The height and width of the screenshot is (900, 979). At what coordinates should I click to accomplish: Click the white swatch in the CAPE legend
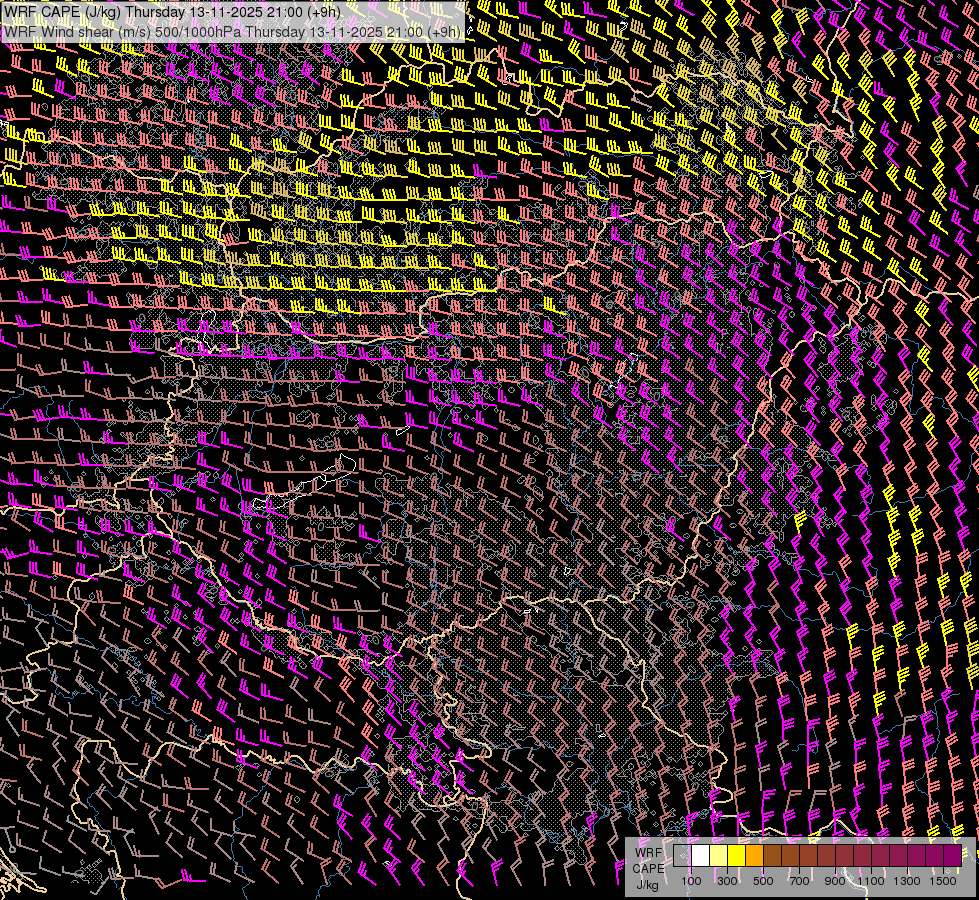pos(700,856)
